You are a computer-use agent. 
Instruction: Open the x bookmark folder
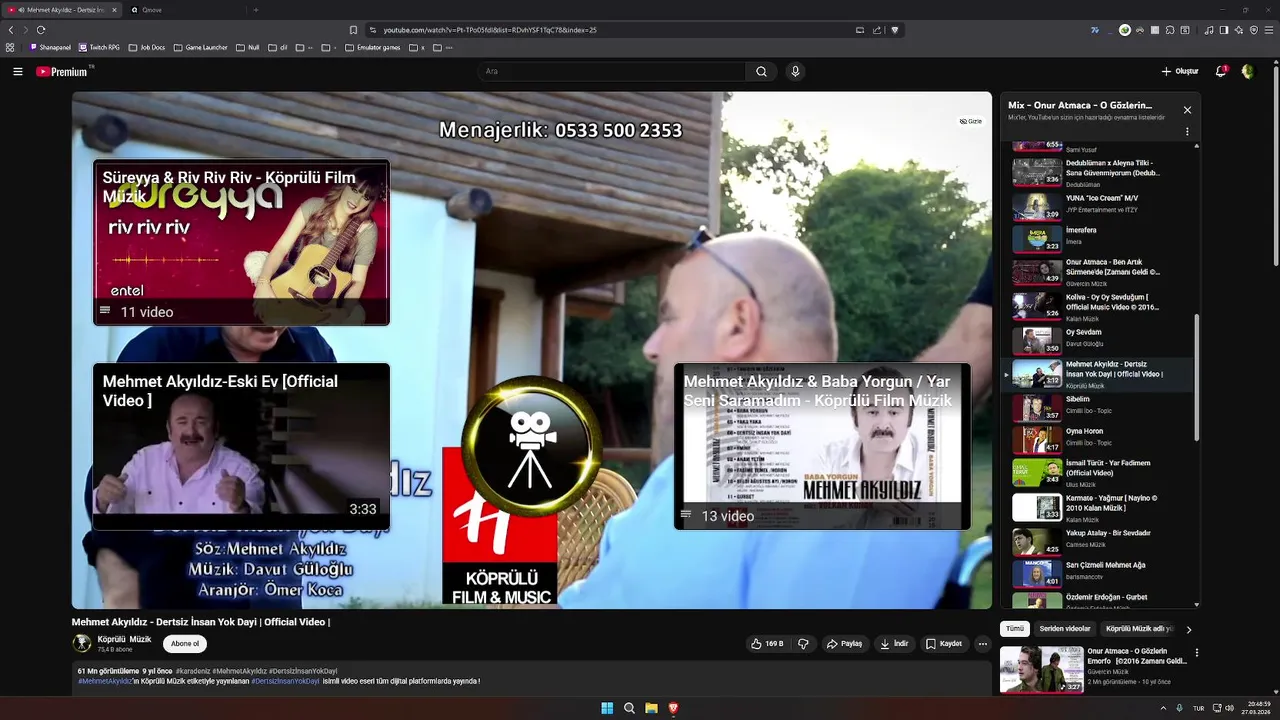[x=417, y=47]
